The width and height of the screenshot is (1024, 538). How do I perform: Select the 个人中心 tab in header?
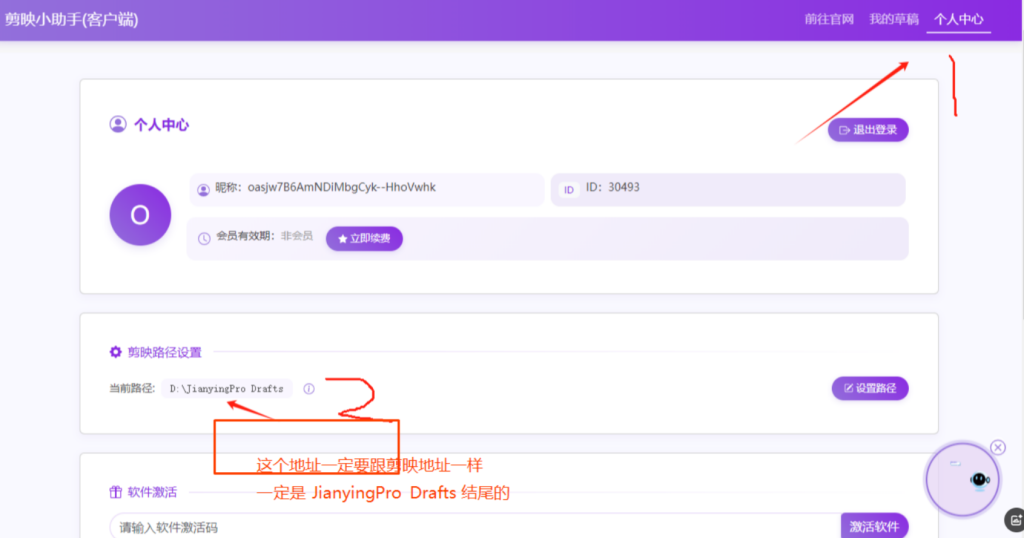pos(958,19)
